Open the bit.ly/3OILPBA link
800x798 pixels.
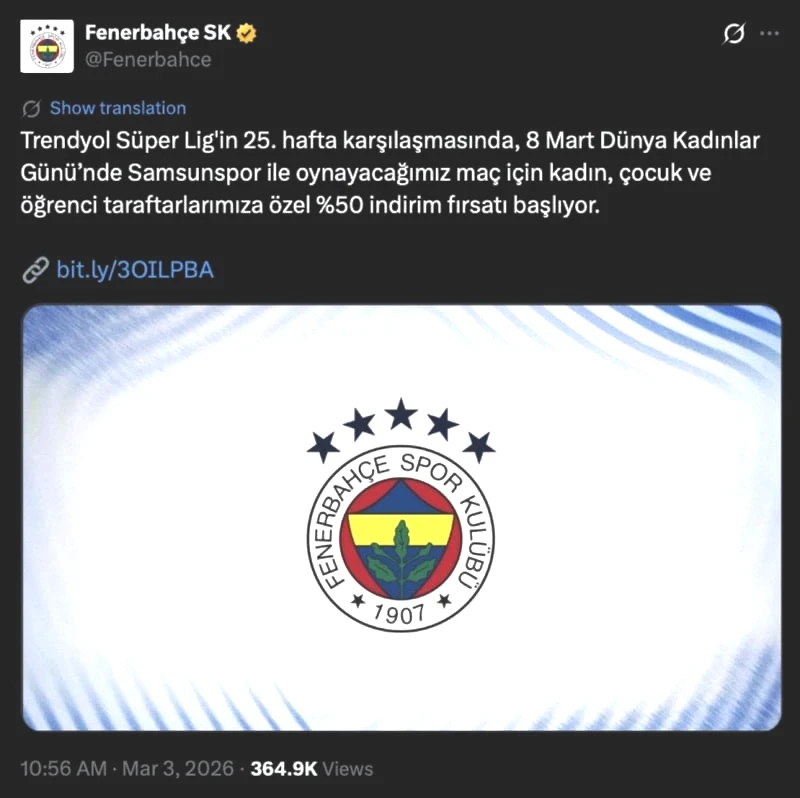[x=135, y=270]
